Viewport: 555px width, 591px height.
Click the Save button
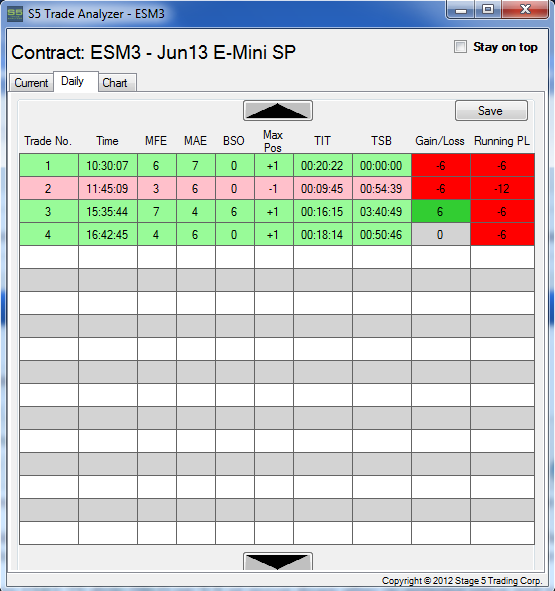pyautogui.click(x=491, y=111)
